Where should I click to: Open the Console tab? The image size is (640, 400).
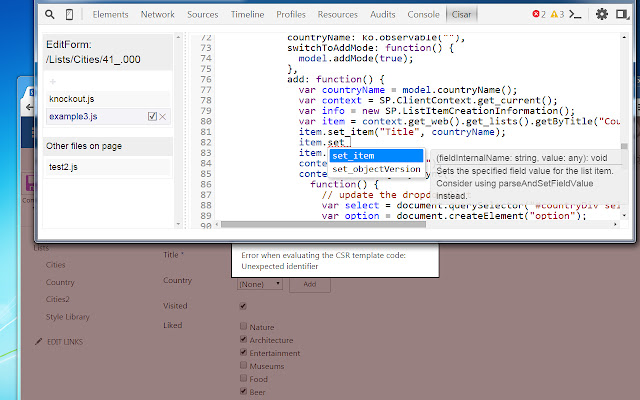coord(423,15)
